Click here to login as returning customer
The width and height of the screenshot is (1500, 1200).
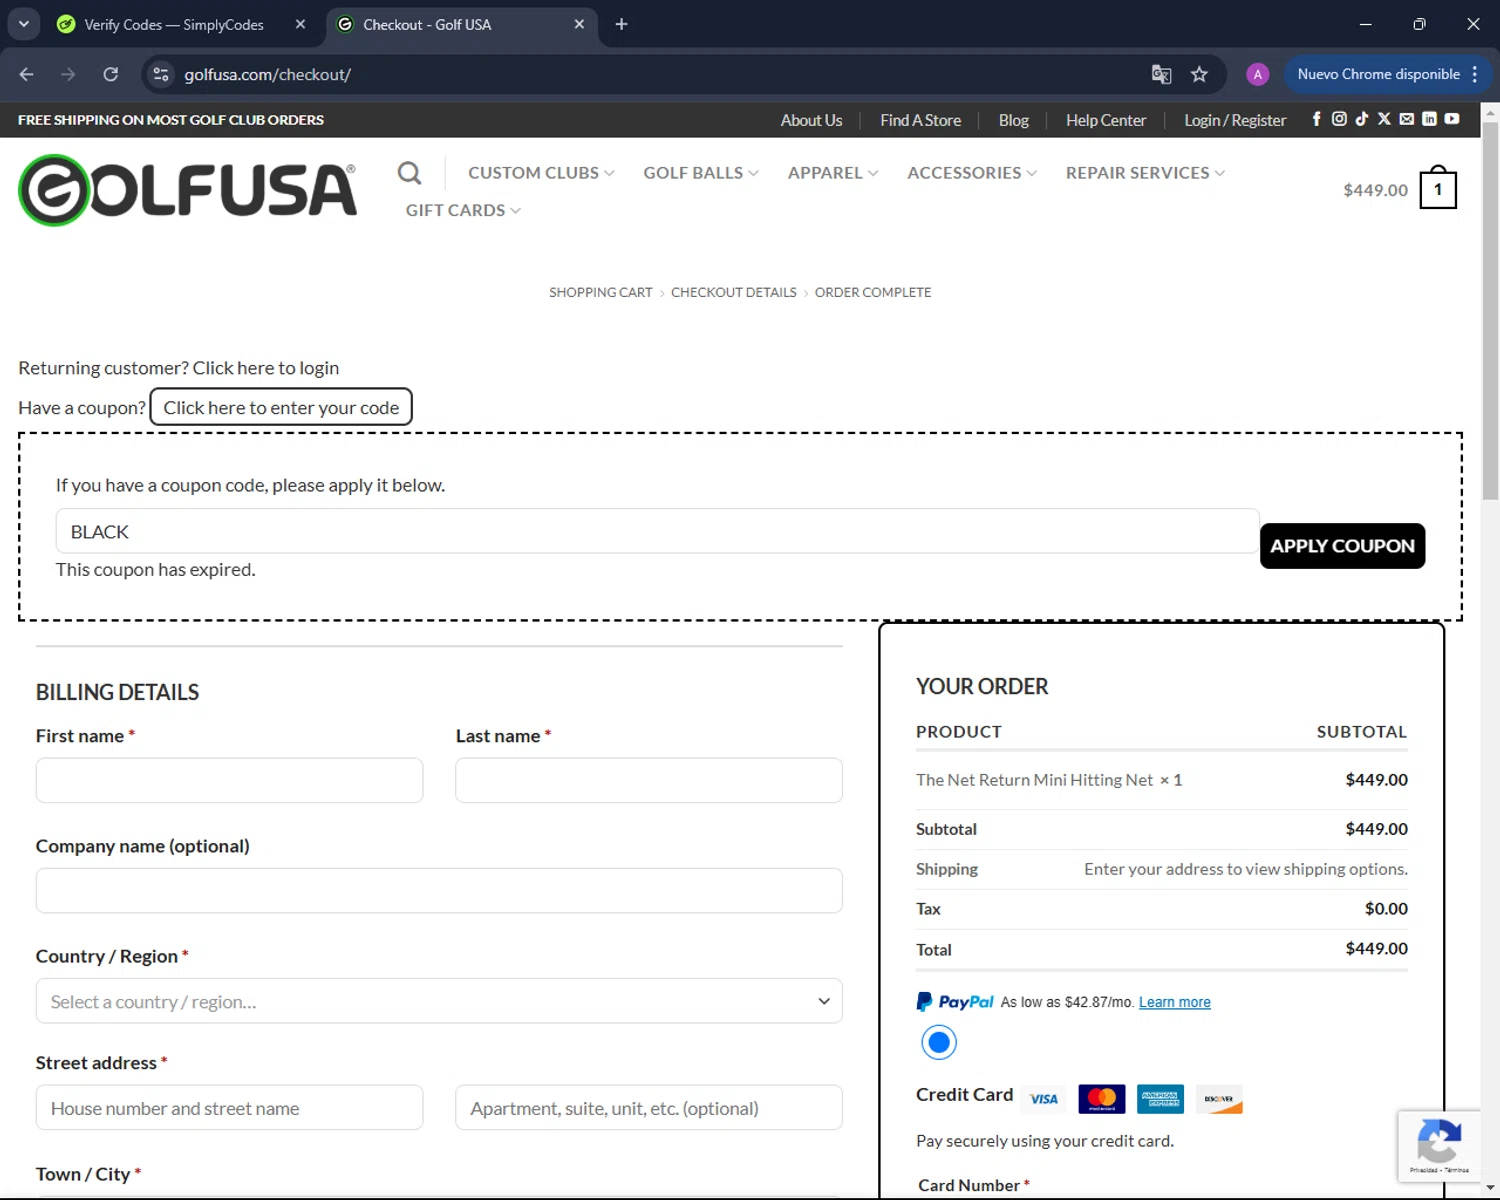pos(266,368)
